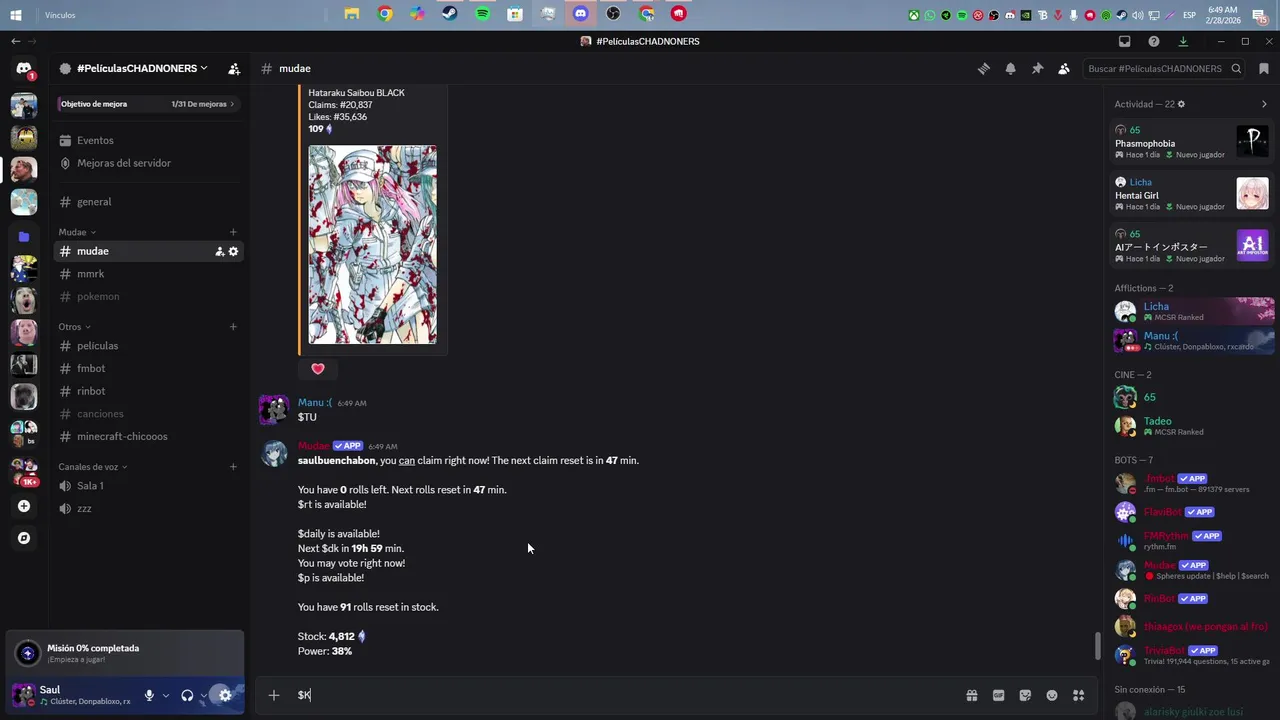Open microphone input options chevron
The height and width of the screenshot is (720, 1280).
(x=166, y=695)
